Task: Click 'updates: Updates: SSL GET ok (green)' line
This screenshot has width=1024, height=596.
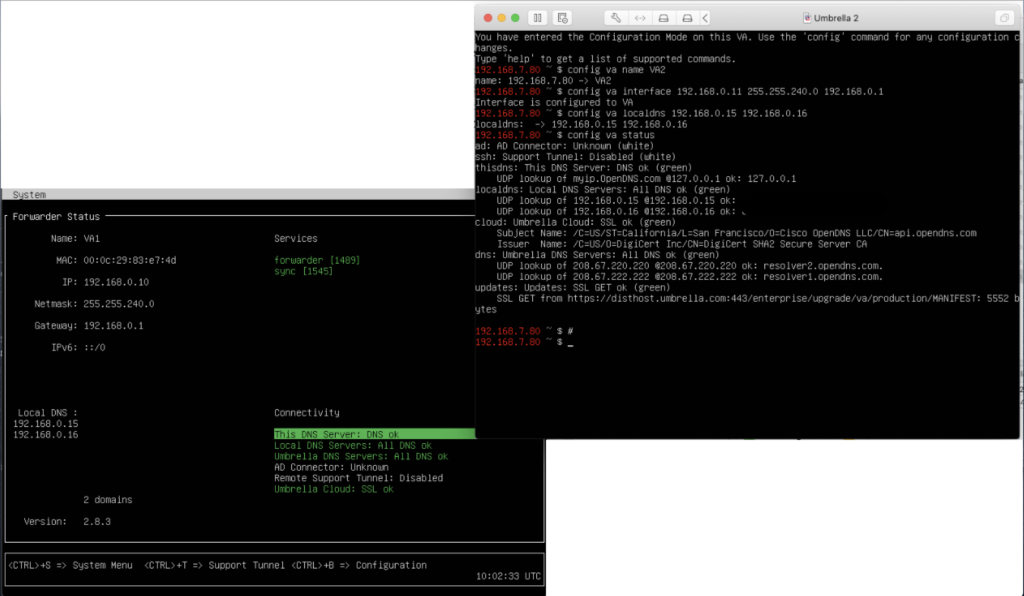Action: click(573, 287)
